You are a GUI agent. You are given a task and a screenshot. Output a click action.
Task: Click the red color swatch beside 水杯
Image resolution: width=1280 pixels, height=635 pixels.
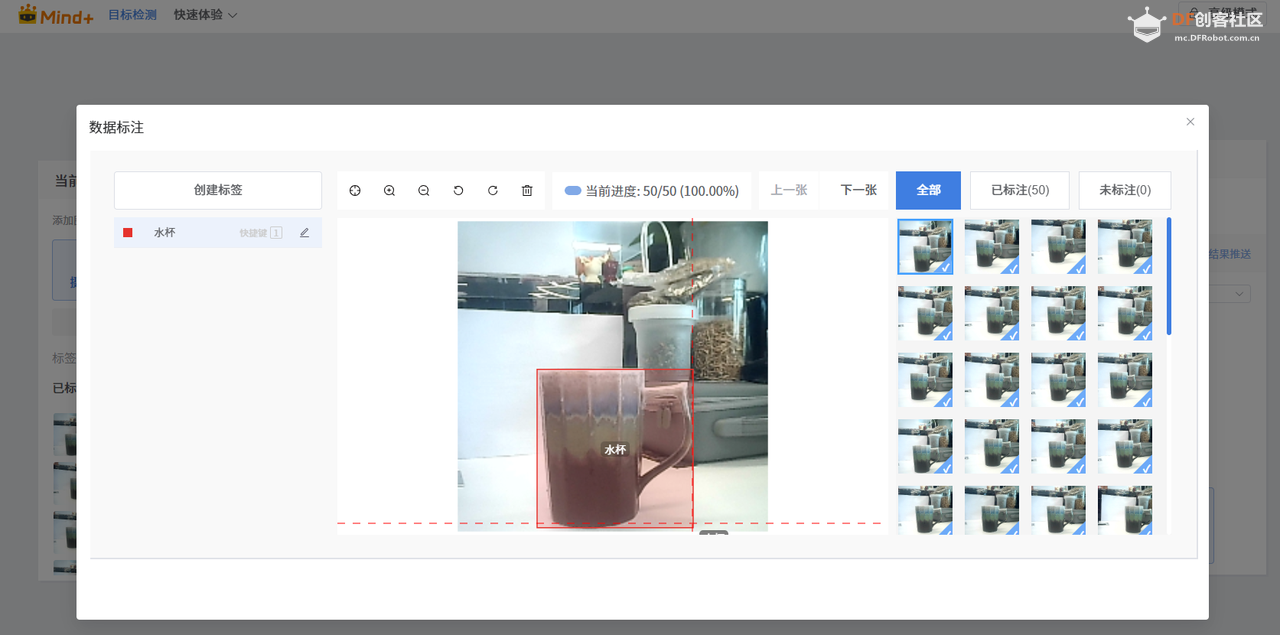pyautogui.click(x=128, y=233)
